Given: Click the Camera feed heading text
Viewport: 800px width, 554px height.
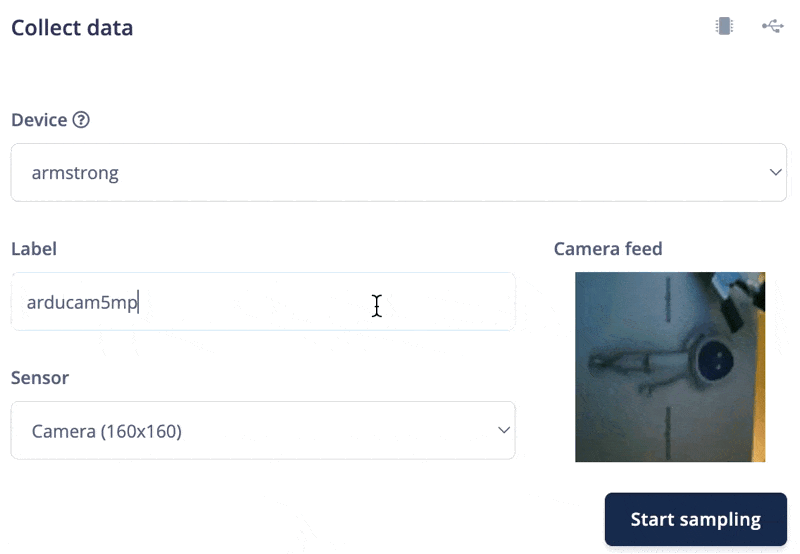Looking at the screenshot, I should [608, 249].
